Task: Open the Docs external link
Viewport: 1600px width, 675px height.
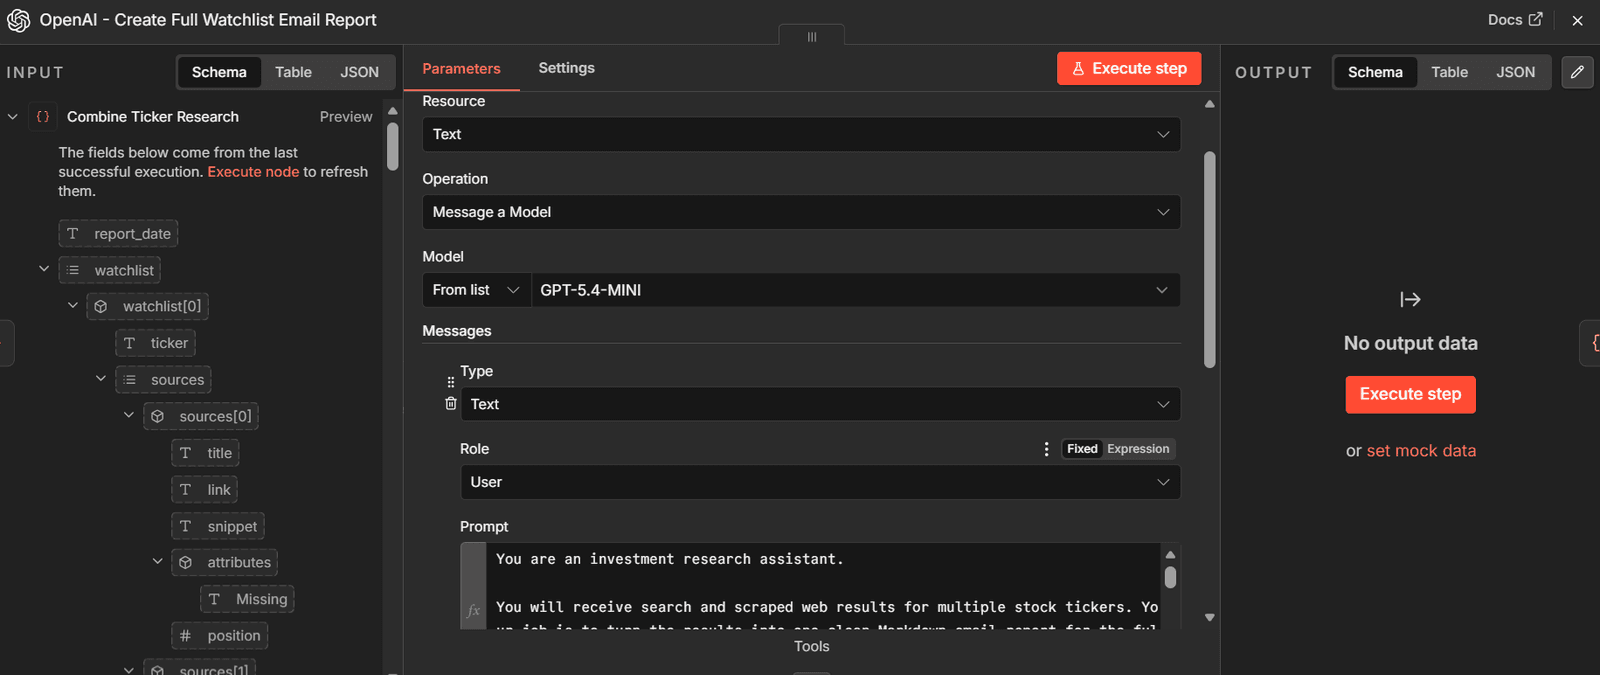Action: [1514, 20]
